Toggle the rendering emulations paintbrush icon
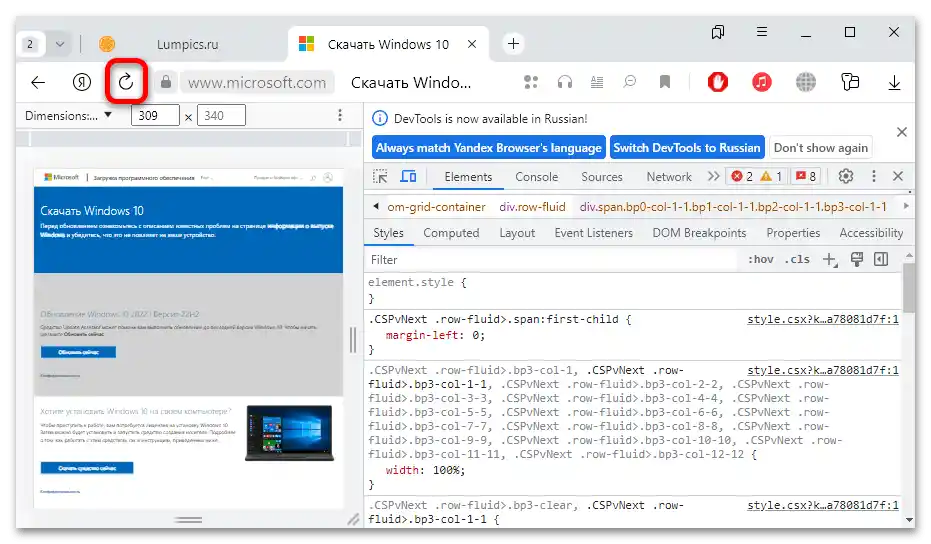This screenshot has height=544, width=931. point(856,259)
